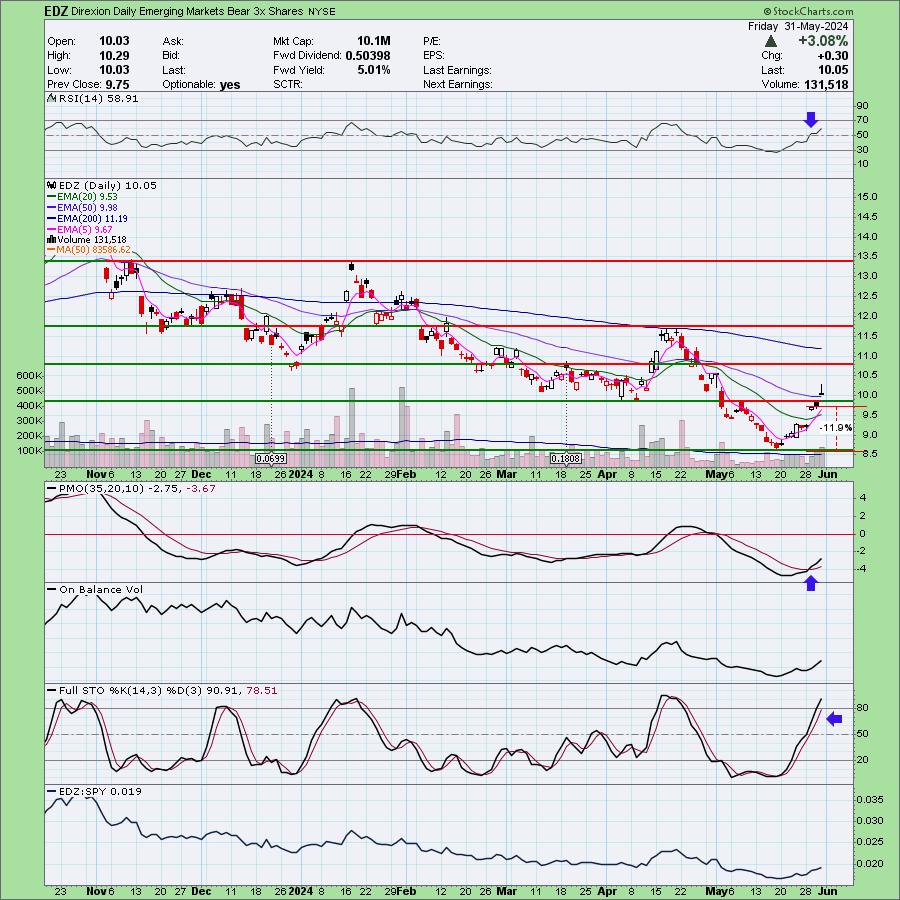Click the Next Earnings label
This screenshot has height=900, width=900.
click(458, 84)
